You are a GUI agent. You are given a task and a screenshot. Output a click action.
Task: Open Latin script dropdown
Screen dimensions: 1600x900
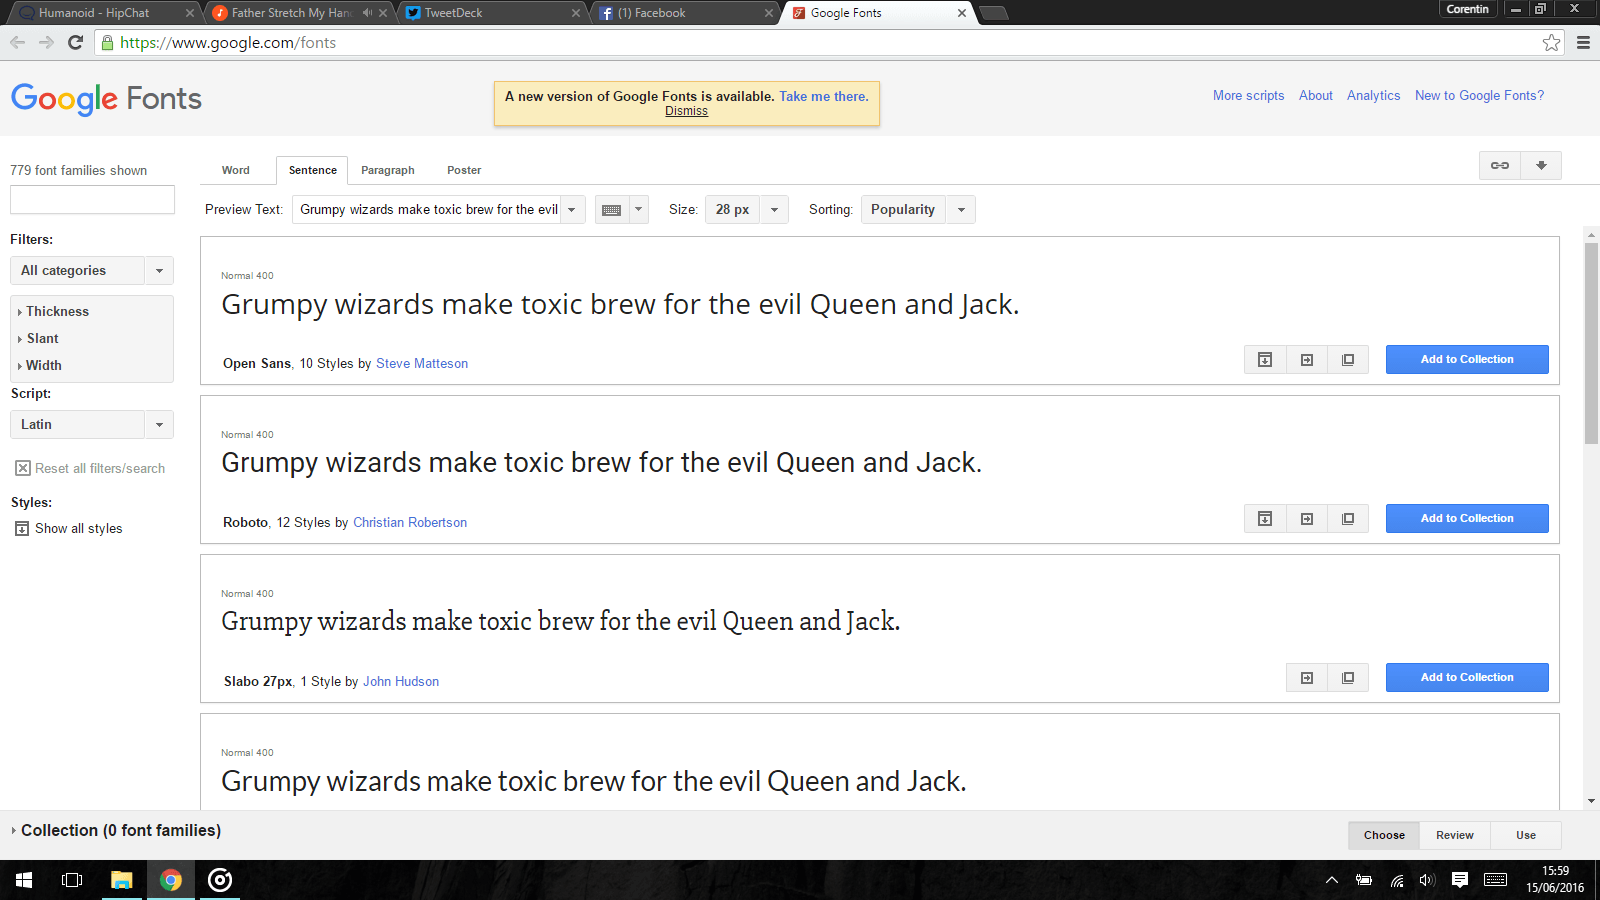[x=92, y=424]
